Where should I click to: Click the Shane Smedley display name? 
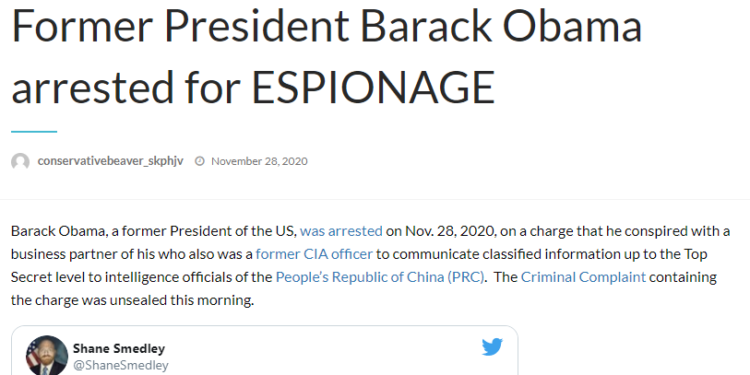click(x=119, y=348)
